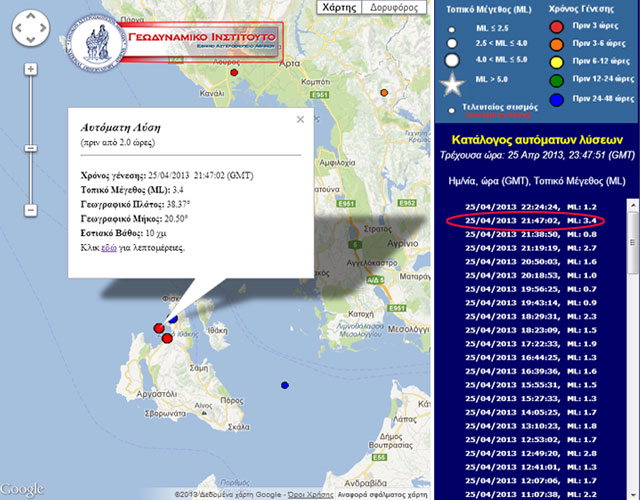Zoom in with the map plus button

31,69
